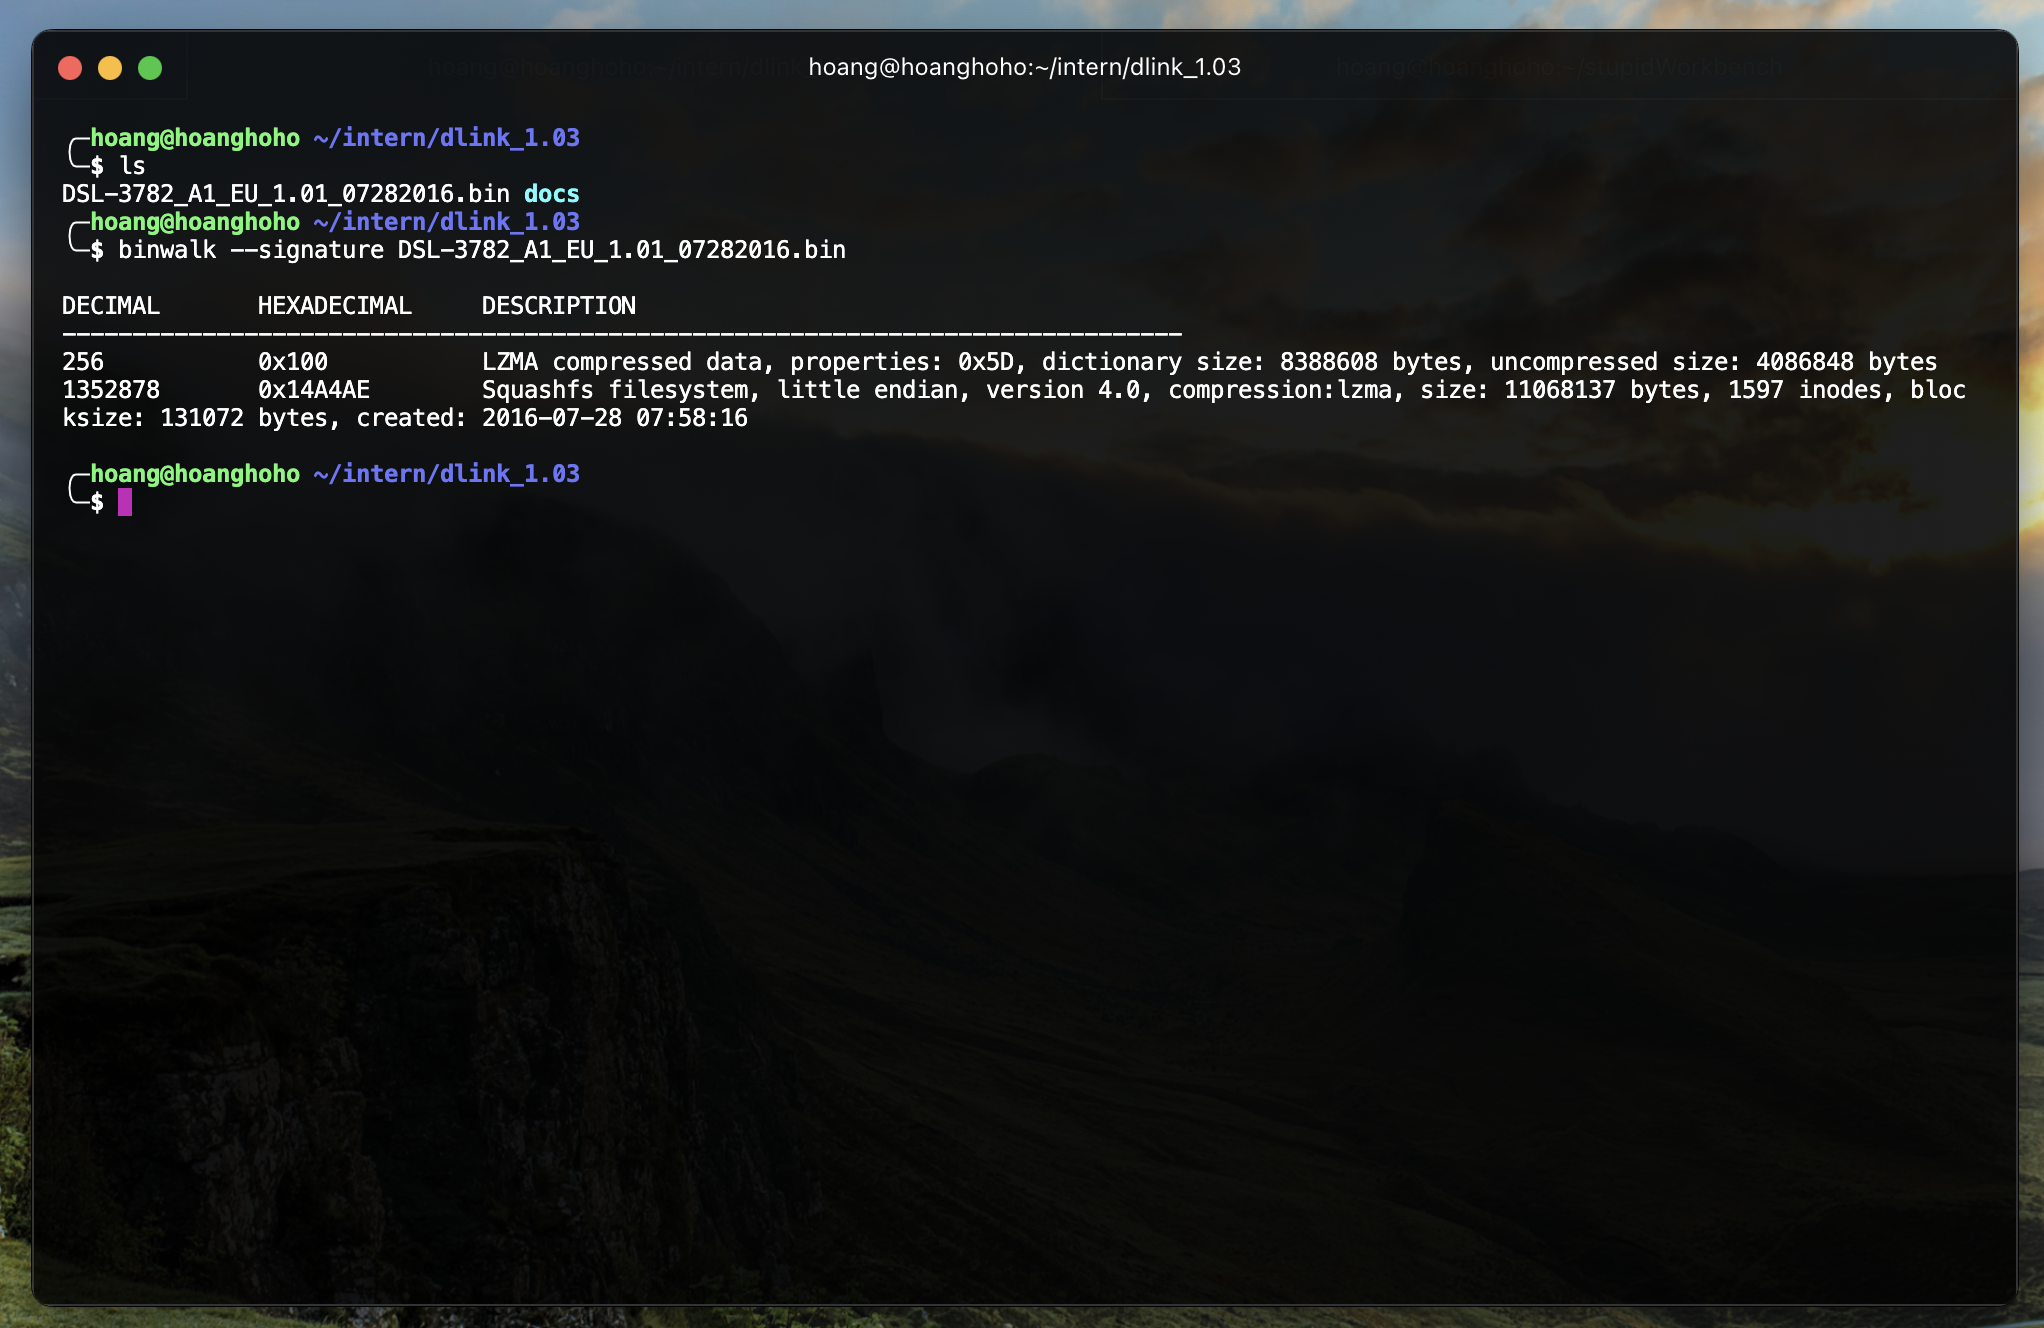
Task: Click the HEXADECIMAL column header
Action: 335,306
